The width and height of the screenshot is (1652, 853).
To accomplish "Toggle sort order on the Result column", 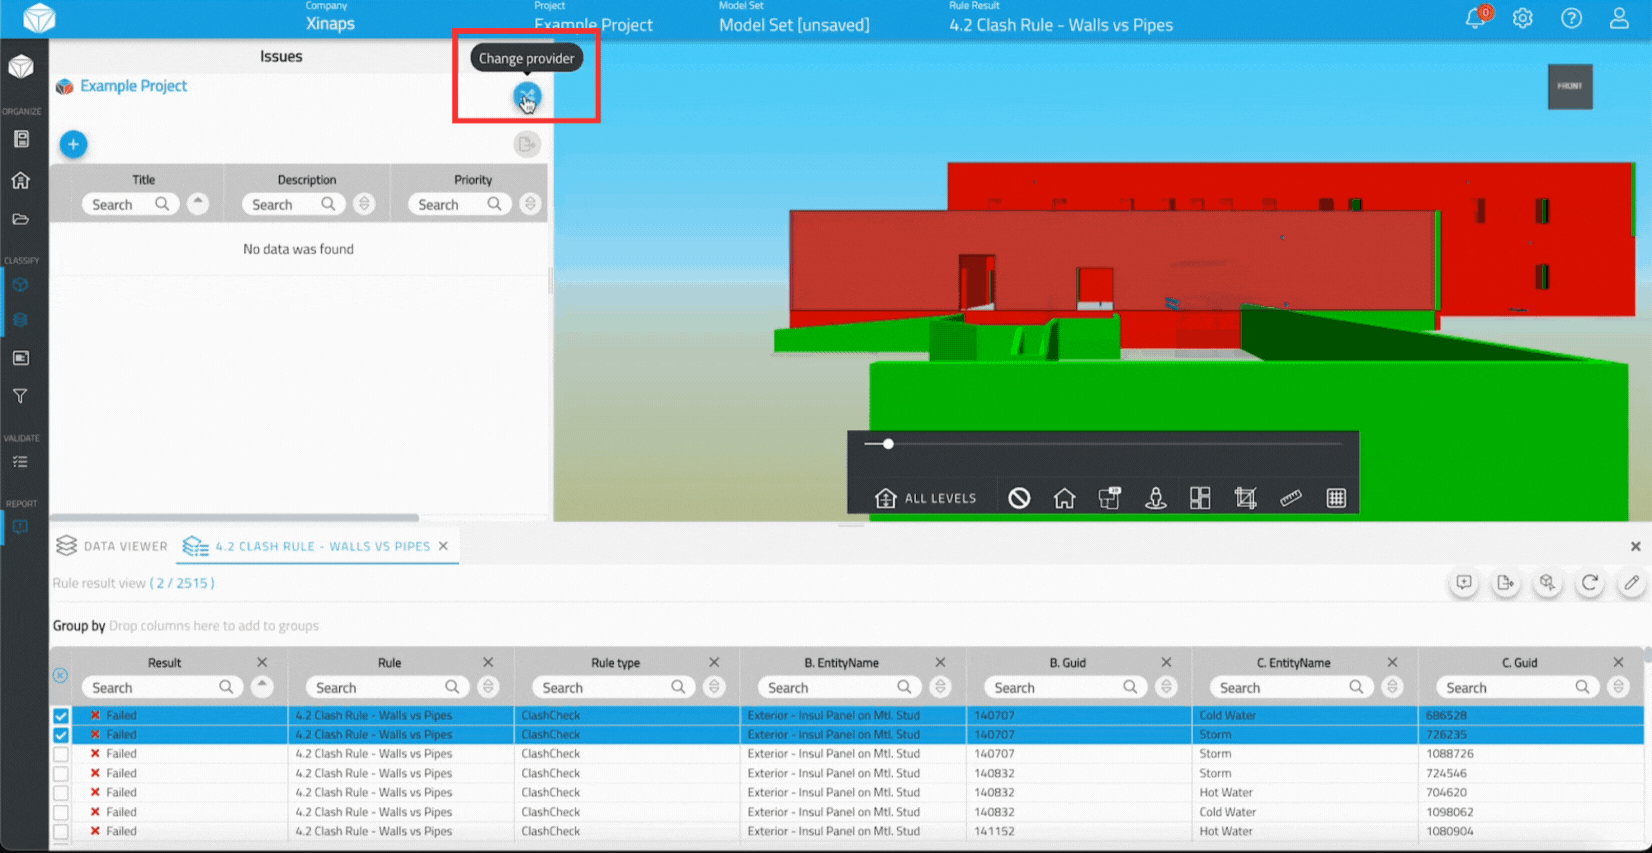I will tap(262, 687).
